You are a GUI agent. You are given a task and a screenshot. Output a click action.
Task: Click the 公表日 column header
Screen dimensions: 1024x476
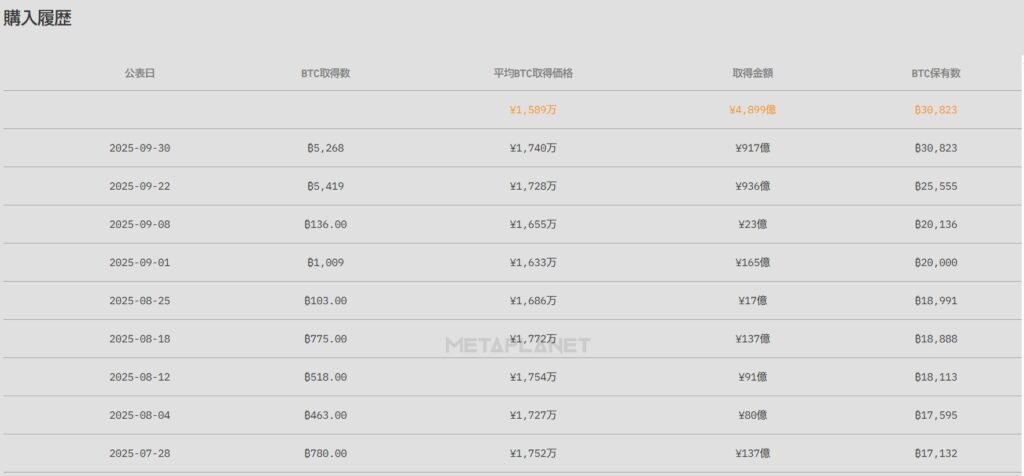[140, 73]
